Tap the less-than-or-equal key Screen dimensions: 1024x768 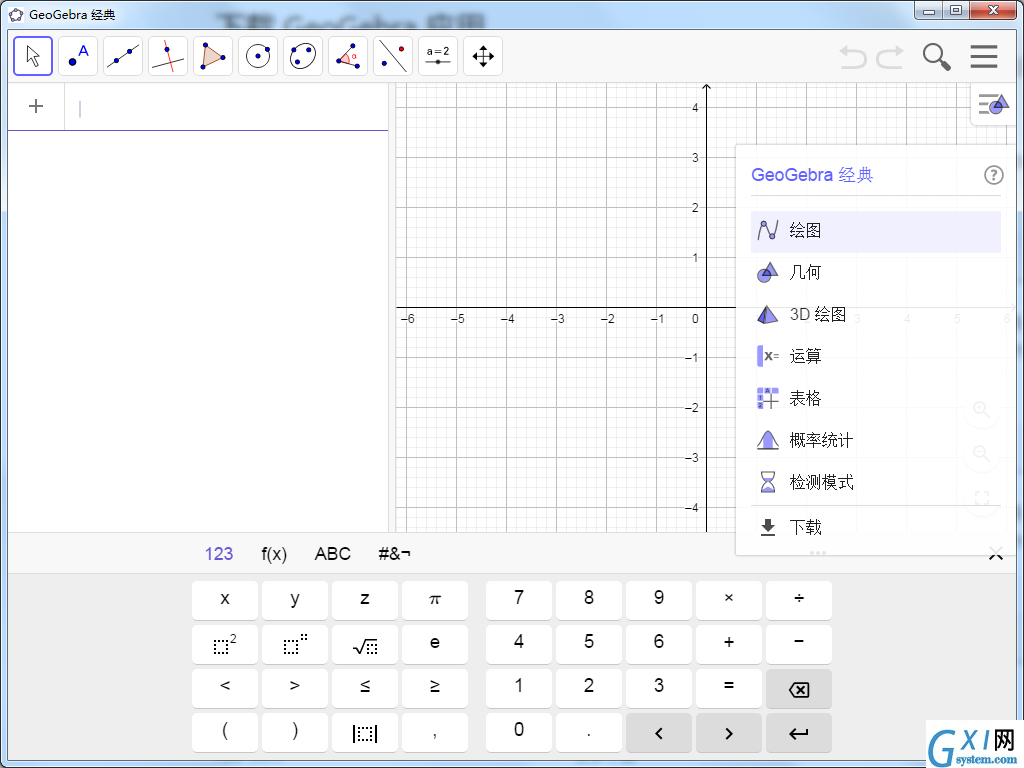[364, 688]
